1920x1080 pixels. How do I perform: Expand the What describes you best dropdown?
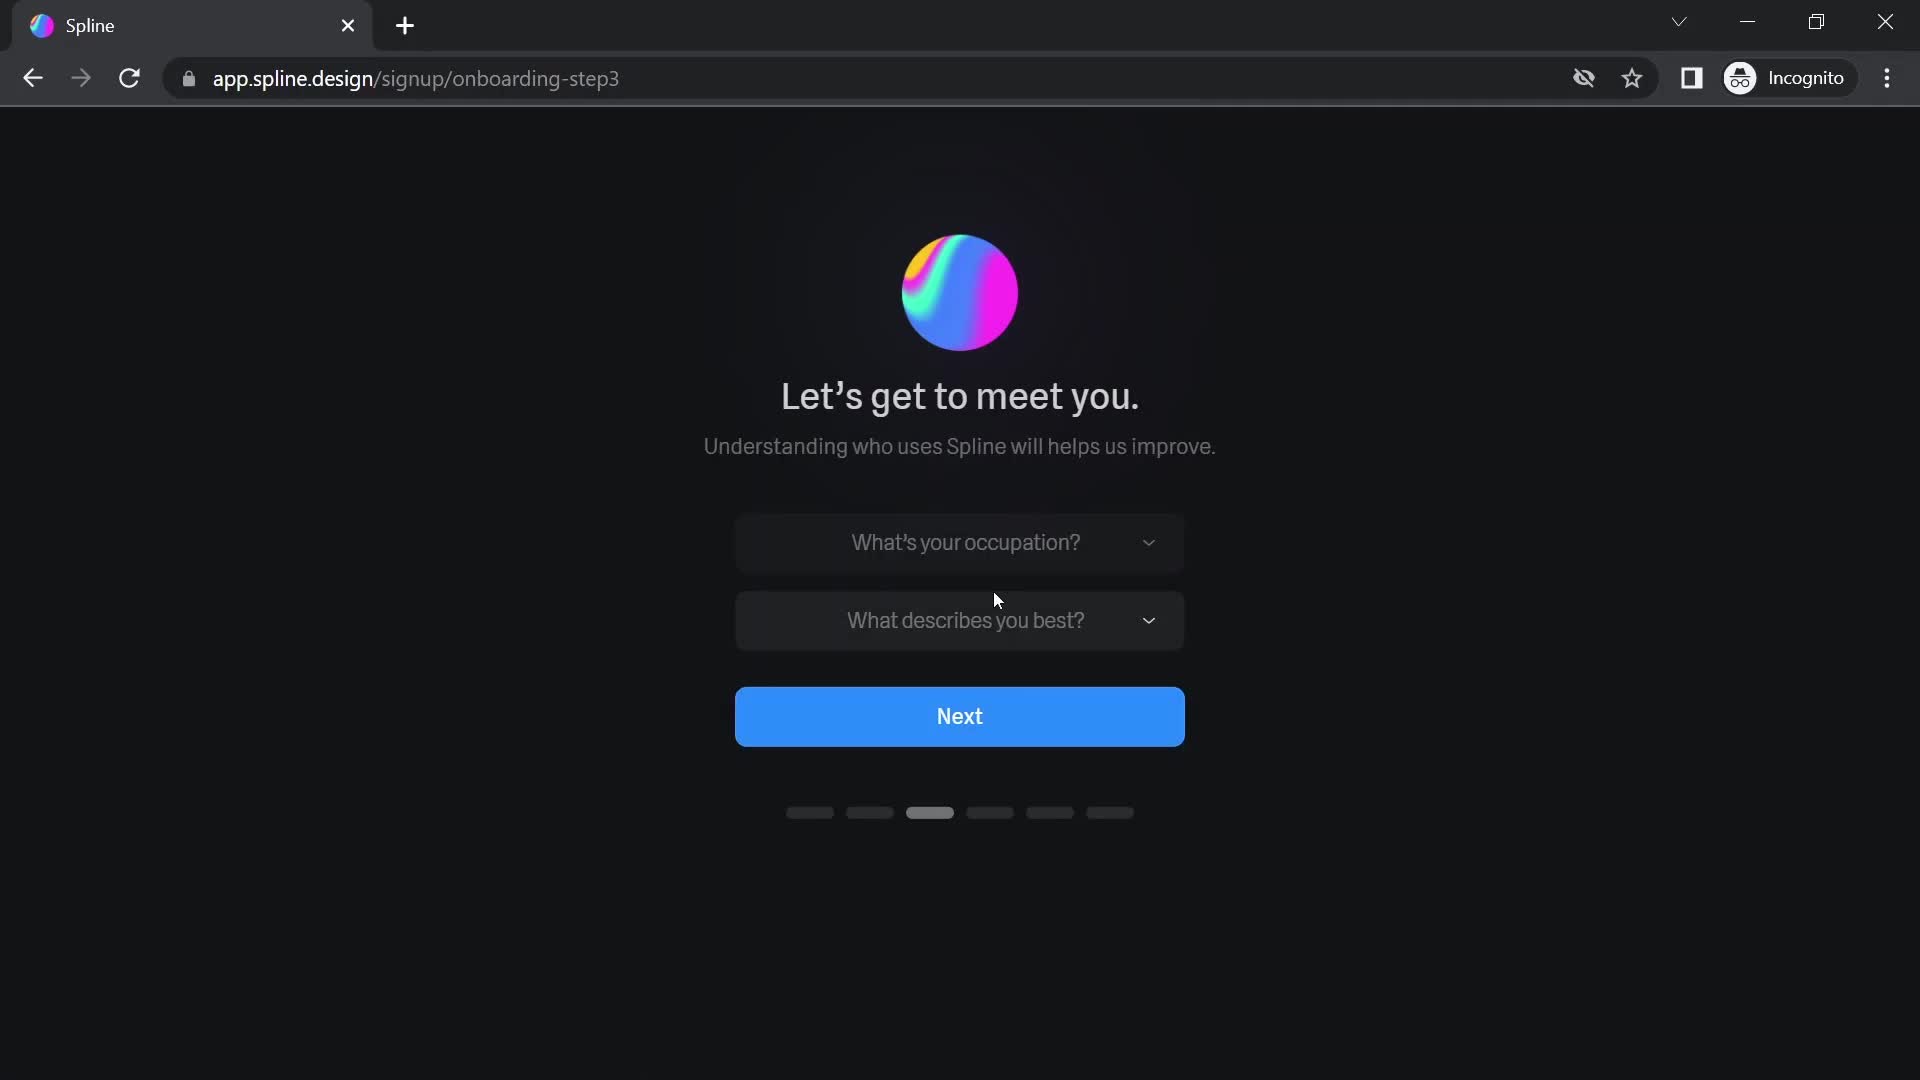tap(960, 620)
